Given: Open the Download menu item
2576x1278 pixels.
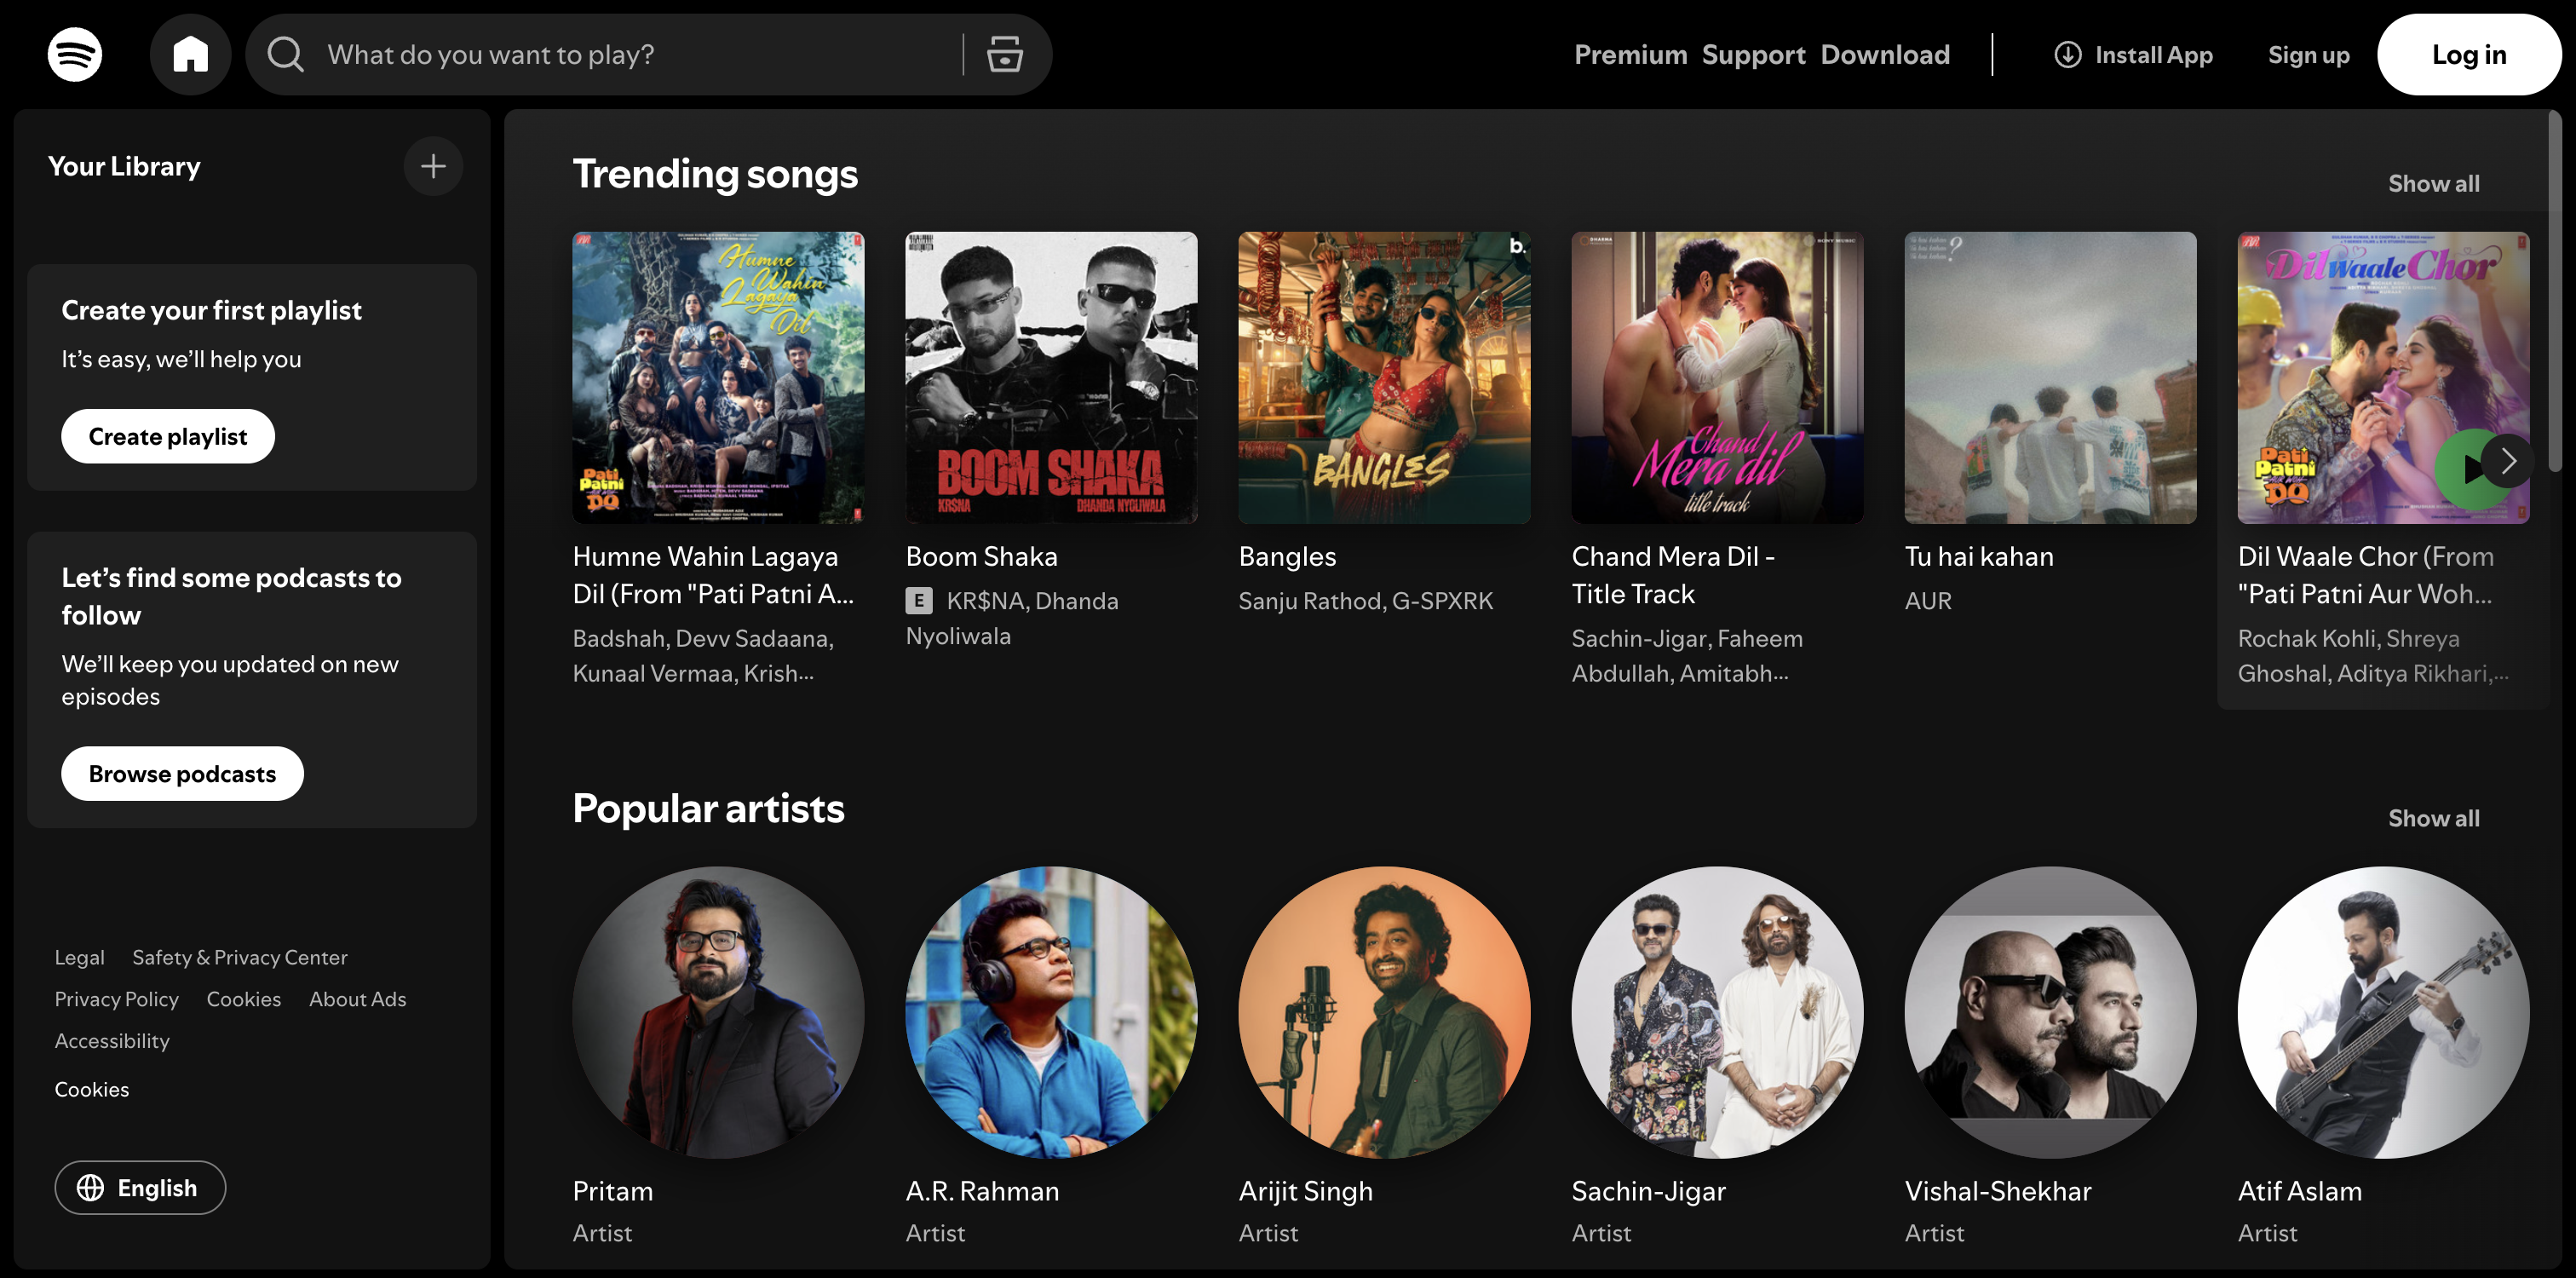Looking at the screenshot, I should 1884,54.
